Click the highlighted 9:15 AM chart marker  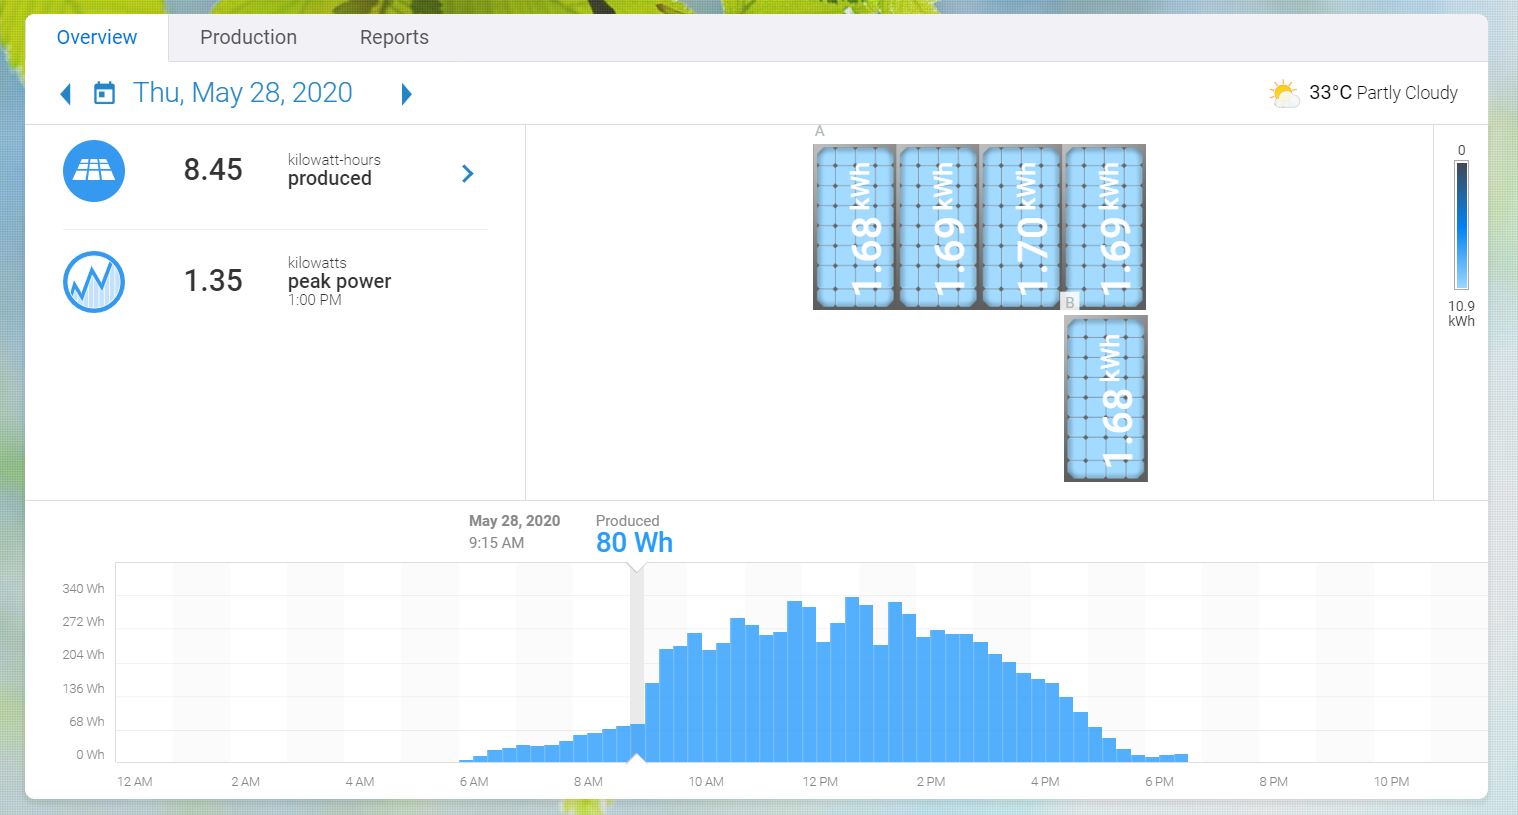point(637,663)
